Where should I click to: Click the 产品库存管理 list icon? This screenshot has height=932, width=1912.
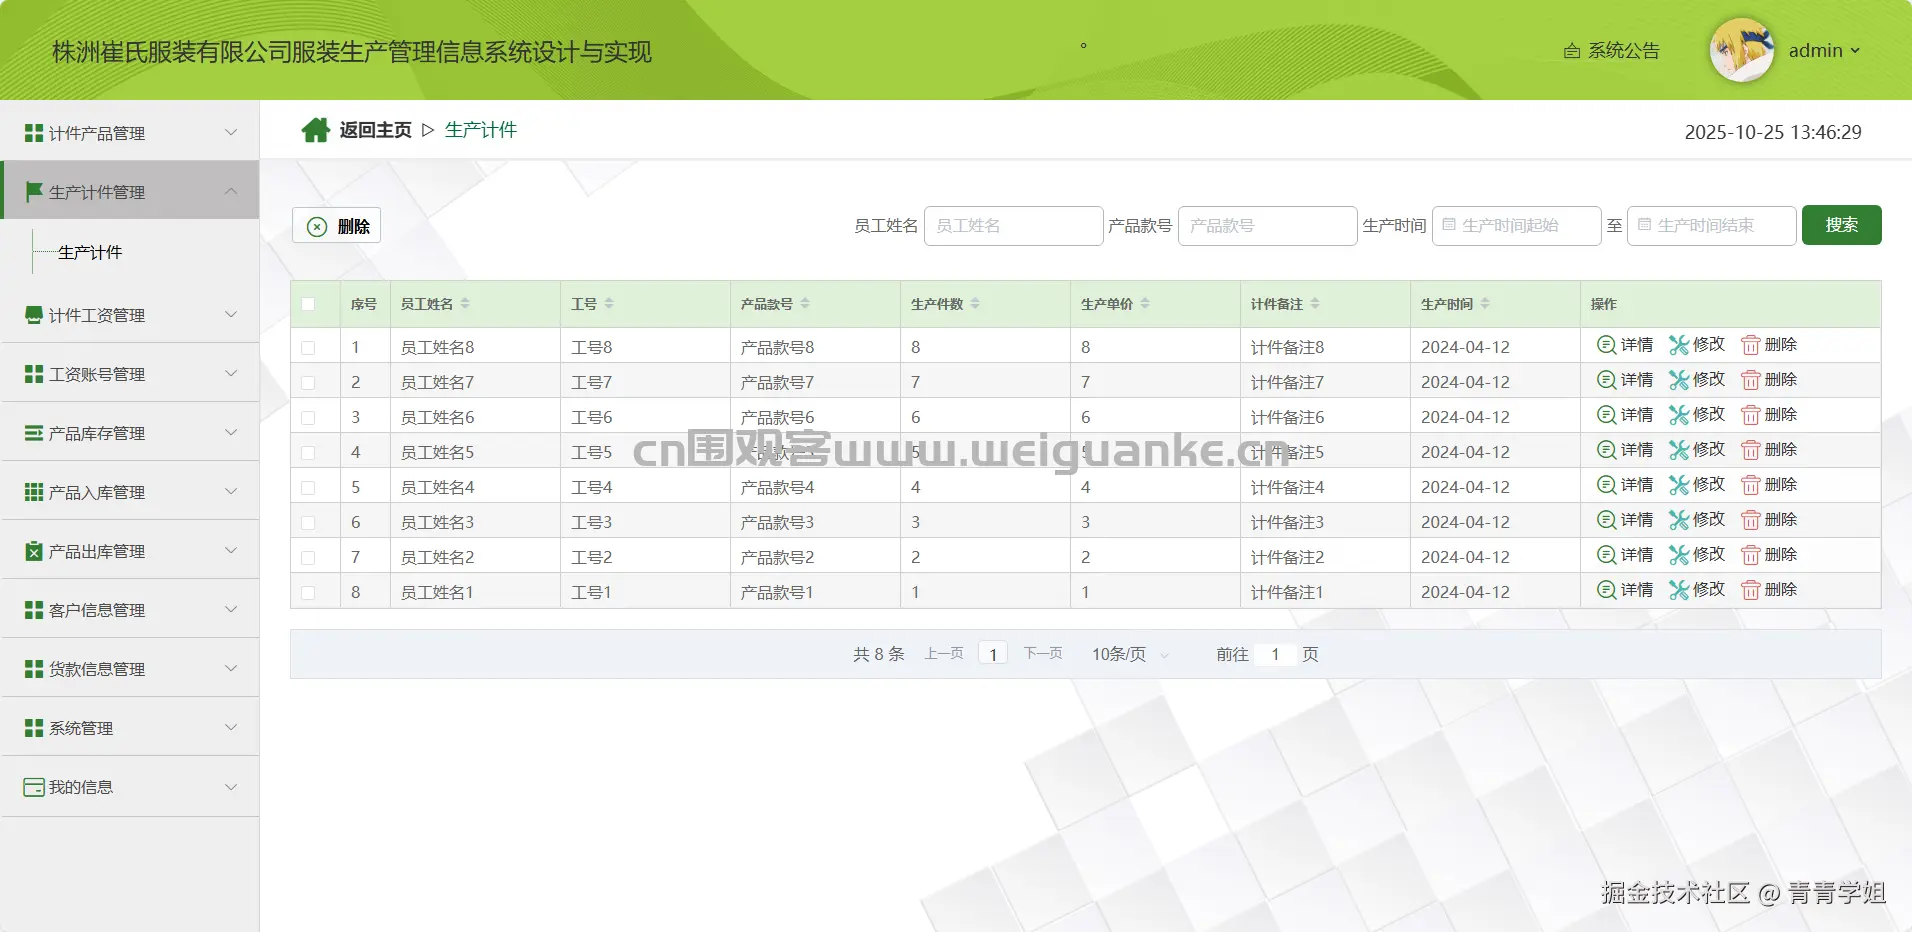point(34,433)
